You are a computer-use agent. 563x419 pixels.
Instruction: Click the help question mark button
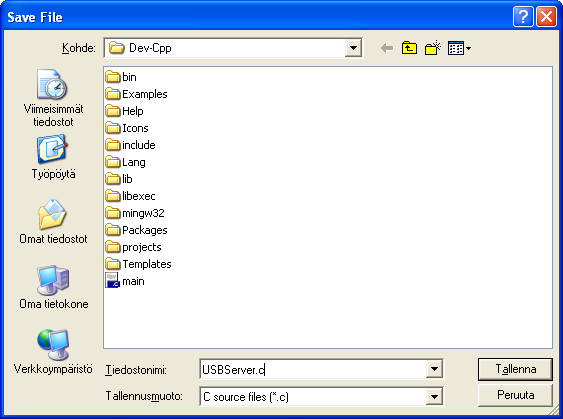(523, 17)
